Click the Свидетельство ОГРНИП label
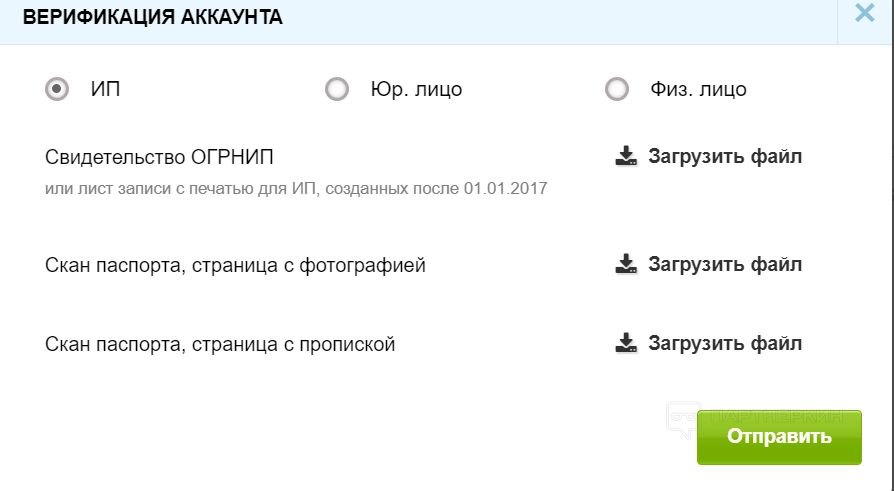 (159, 157)
